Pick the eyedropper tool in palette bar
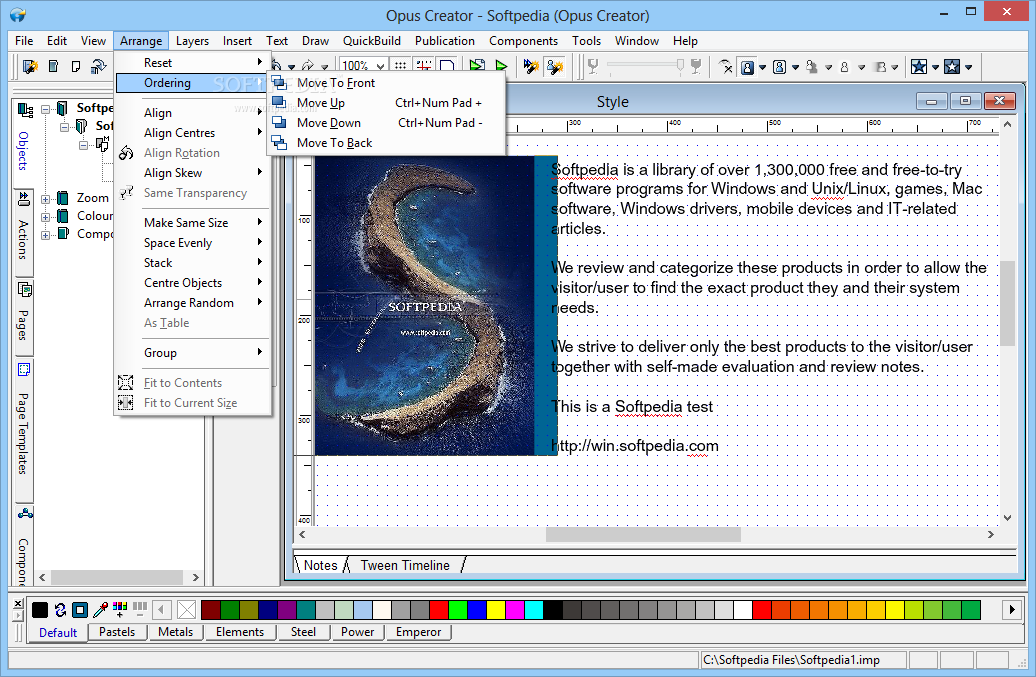1036x677 pixels. 100,609
